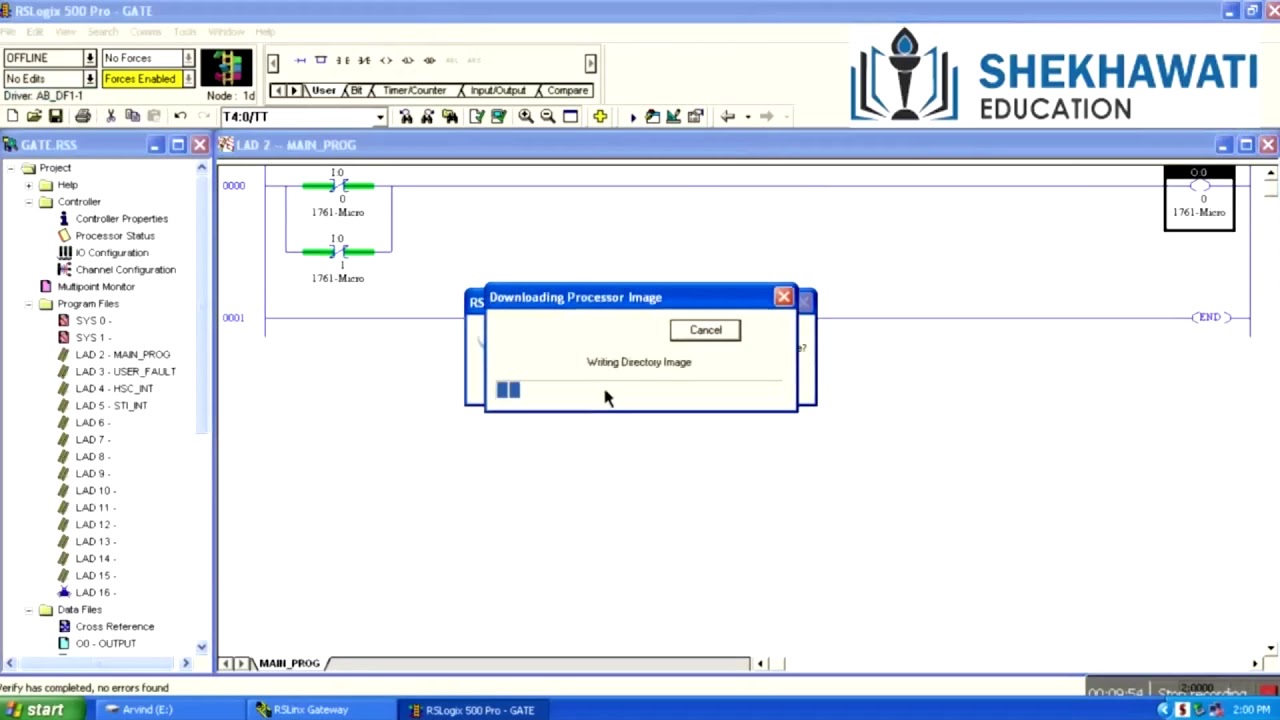This screenshot has height=720, width=1280.
Task: Open LAD 2 - MAIN_PROG in tree
Action: coord(122,355)
